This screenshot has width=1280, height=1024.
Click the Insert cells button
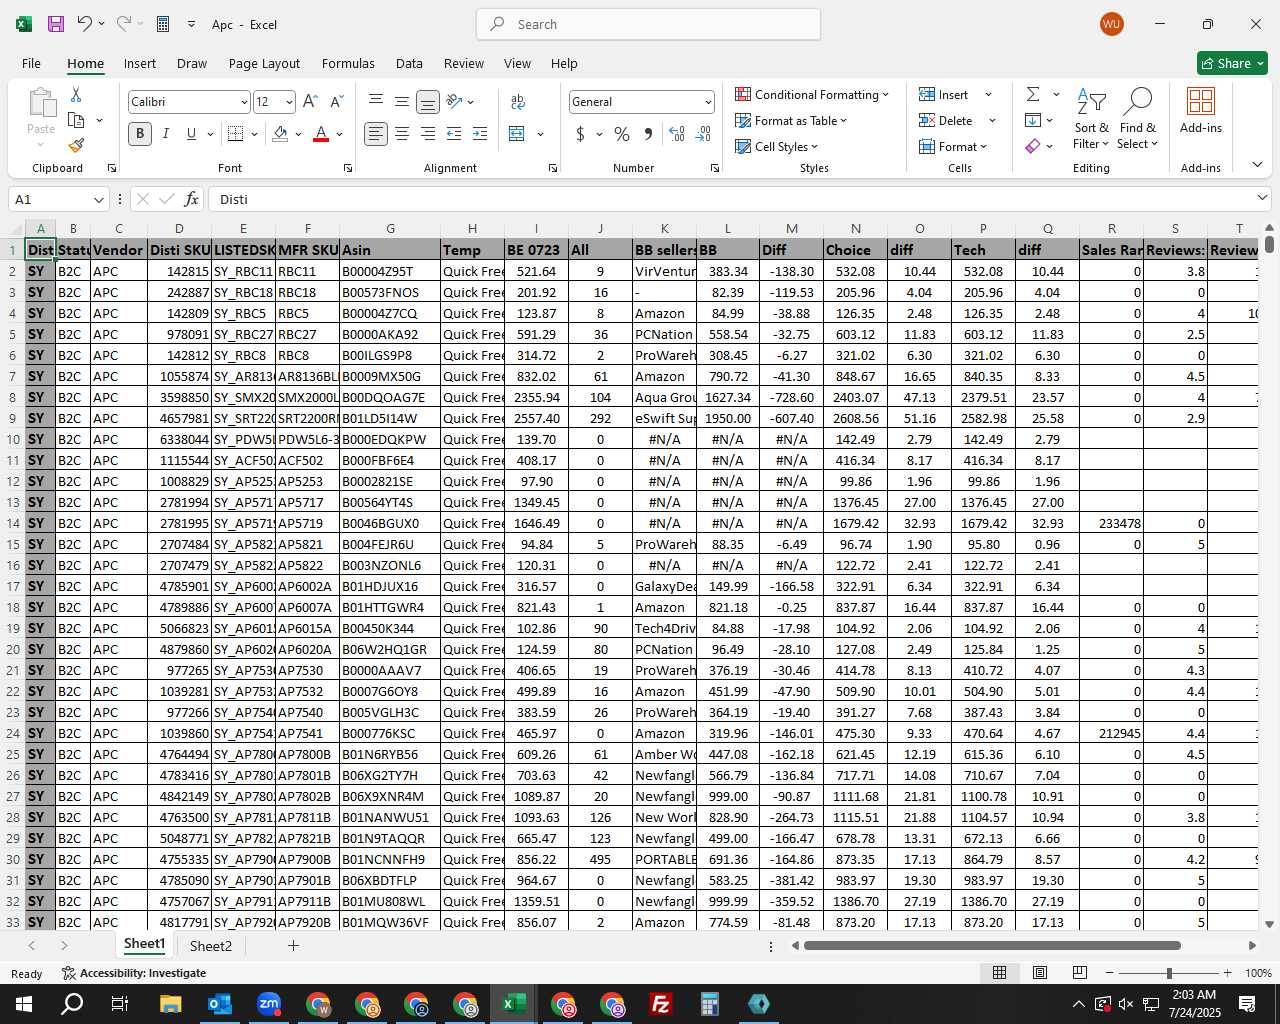coord(944,94)
